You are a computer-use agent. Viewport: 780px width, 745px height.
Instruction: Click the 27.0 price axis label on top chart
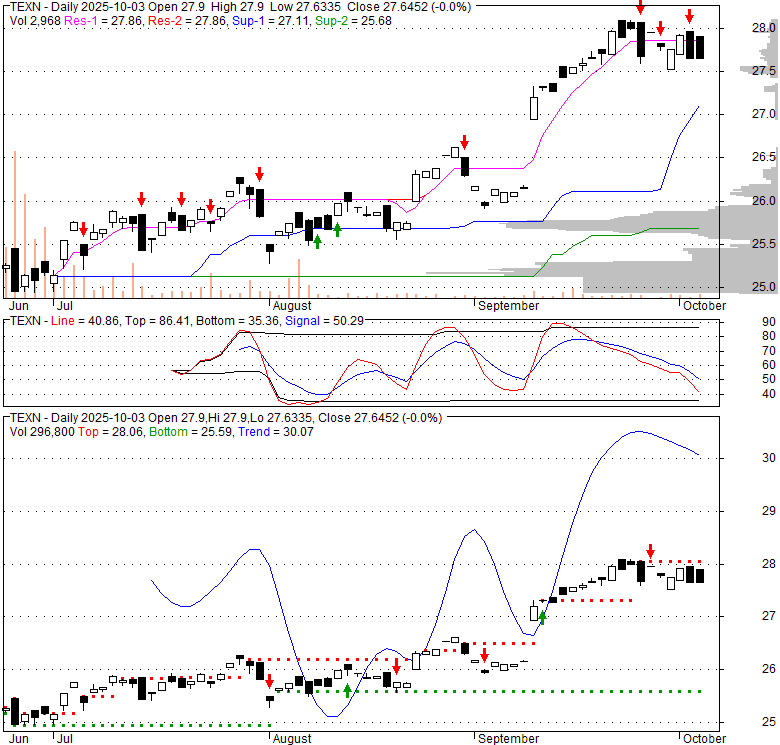point(764,114)
